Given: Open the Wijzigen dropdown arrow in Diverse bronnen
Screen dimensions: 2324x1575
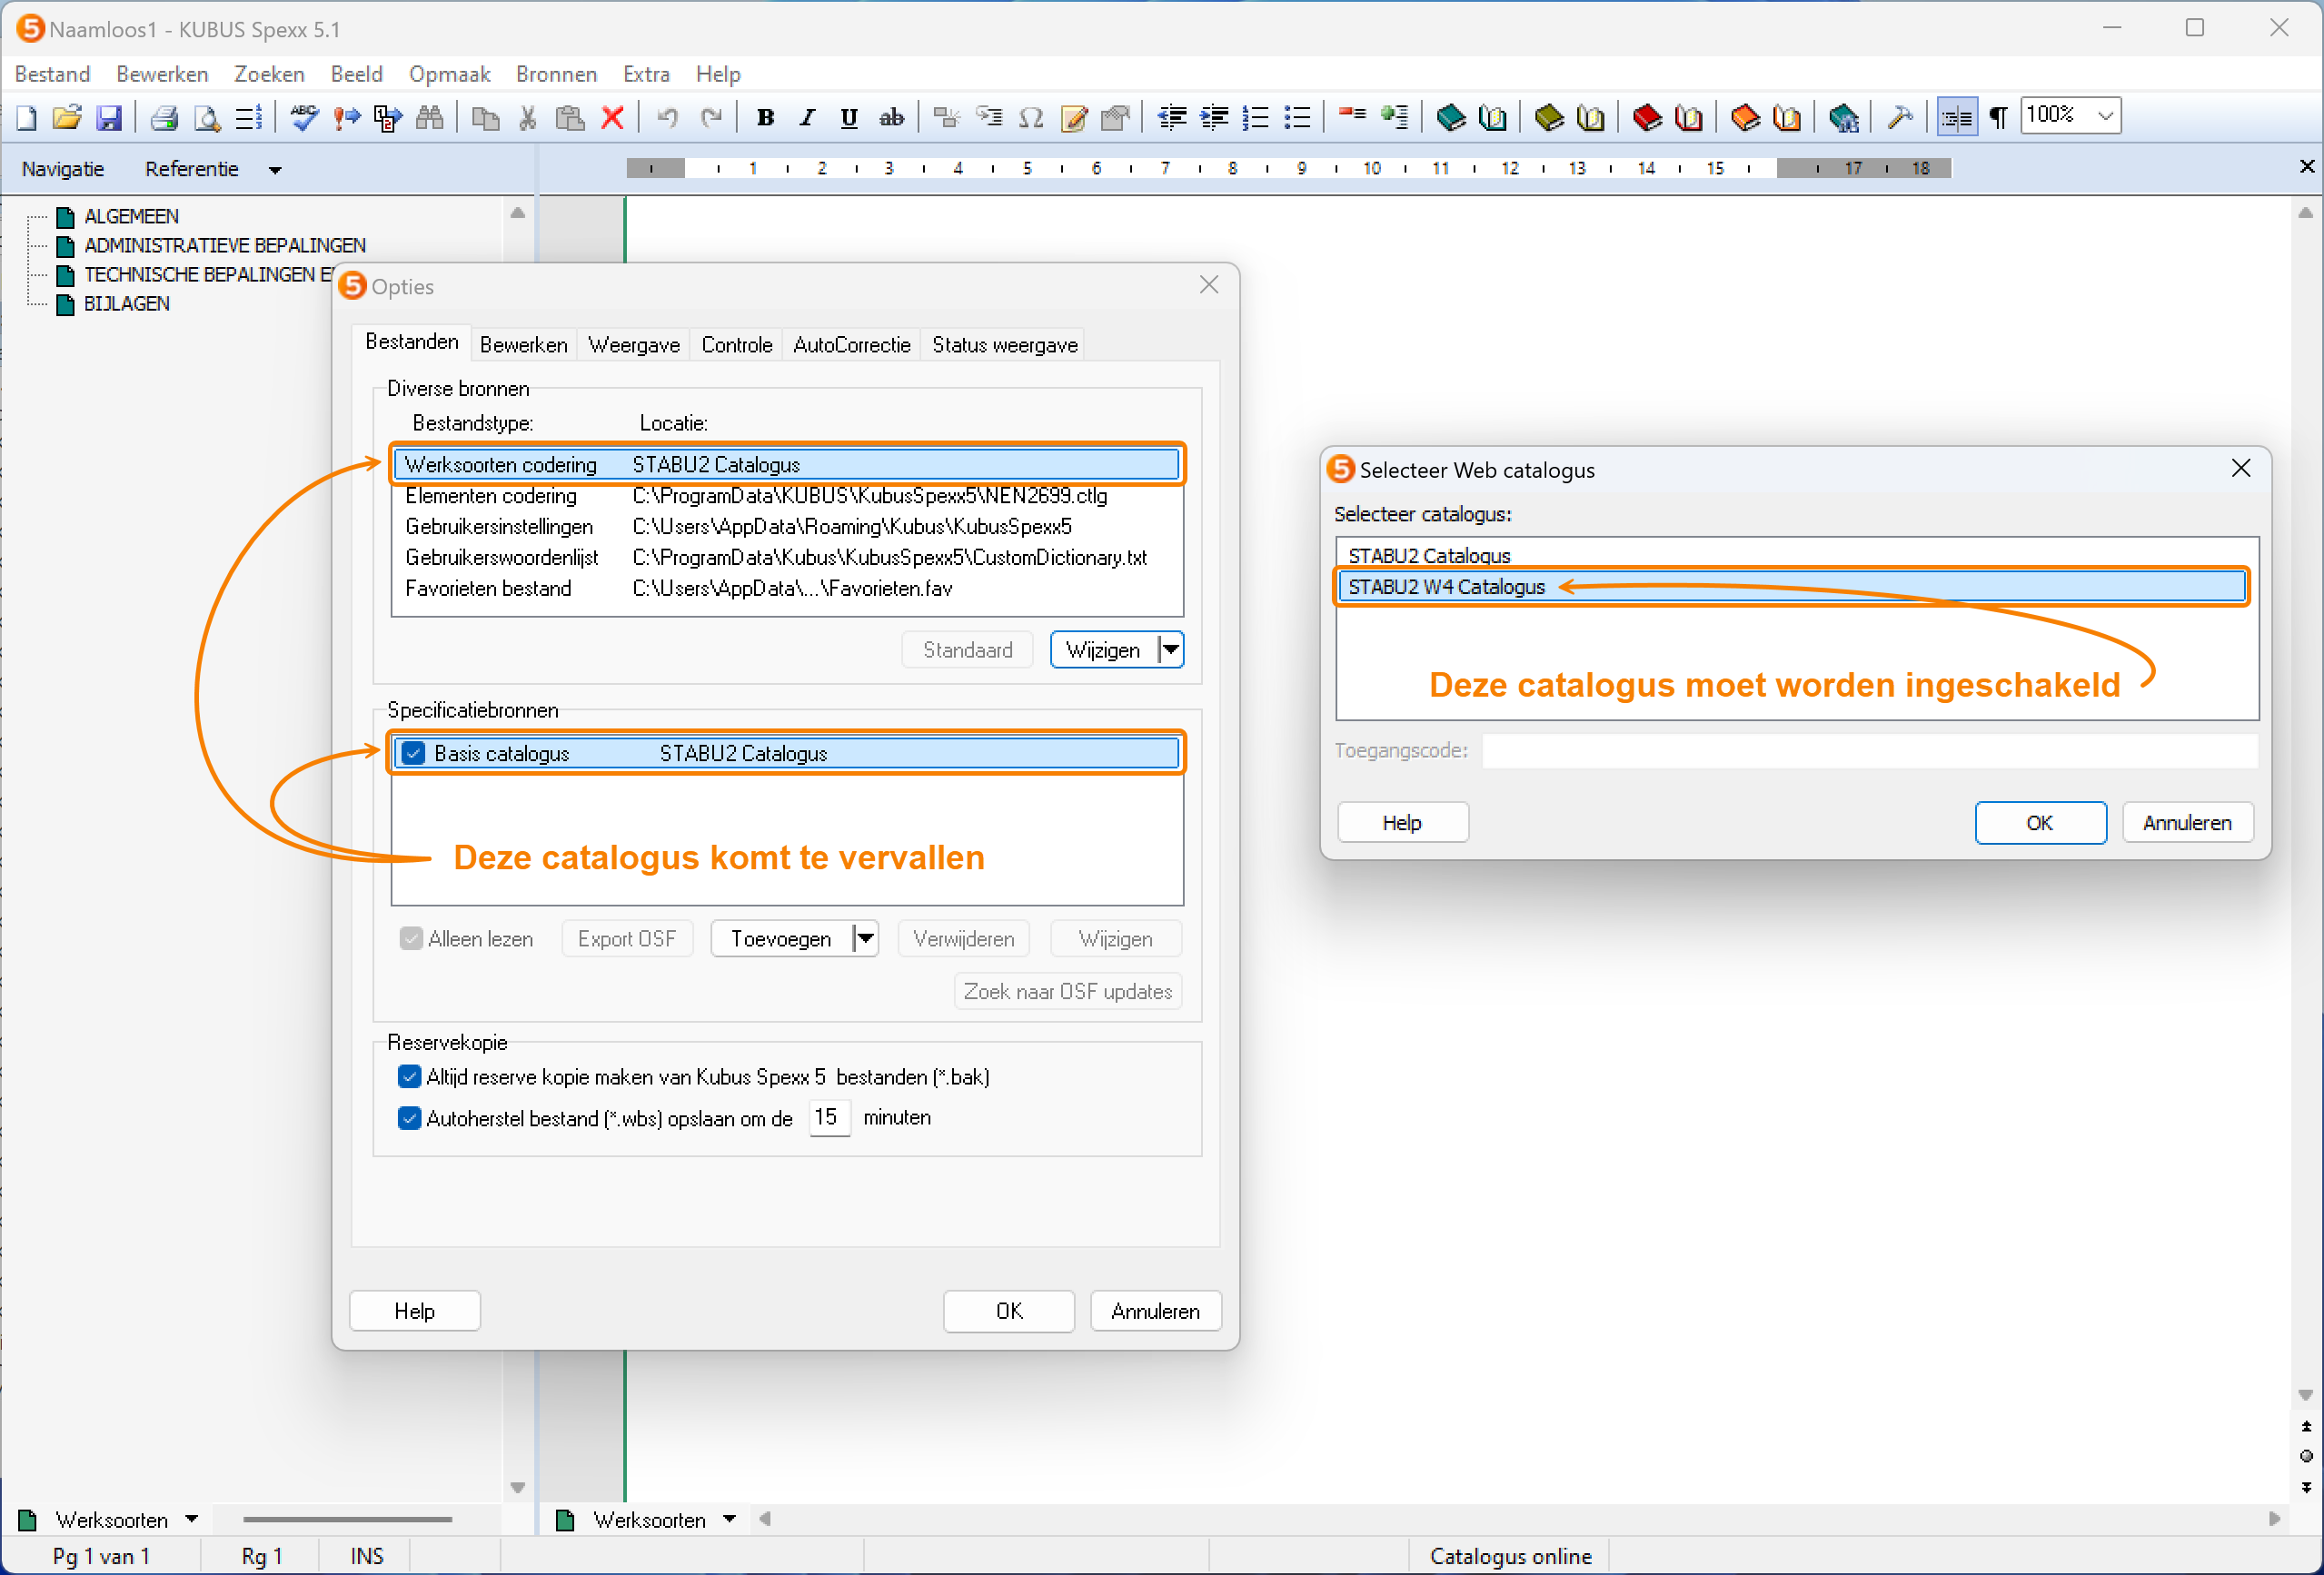Looking at the screenshot, I should [x=1170, y=650].
